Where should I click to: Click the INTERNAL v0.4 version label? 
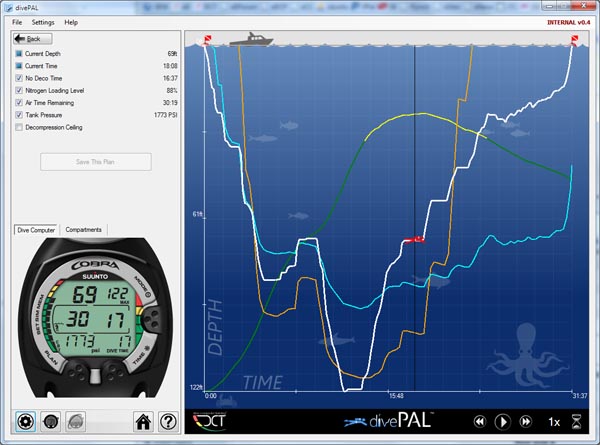[569, 23]
